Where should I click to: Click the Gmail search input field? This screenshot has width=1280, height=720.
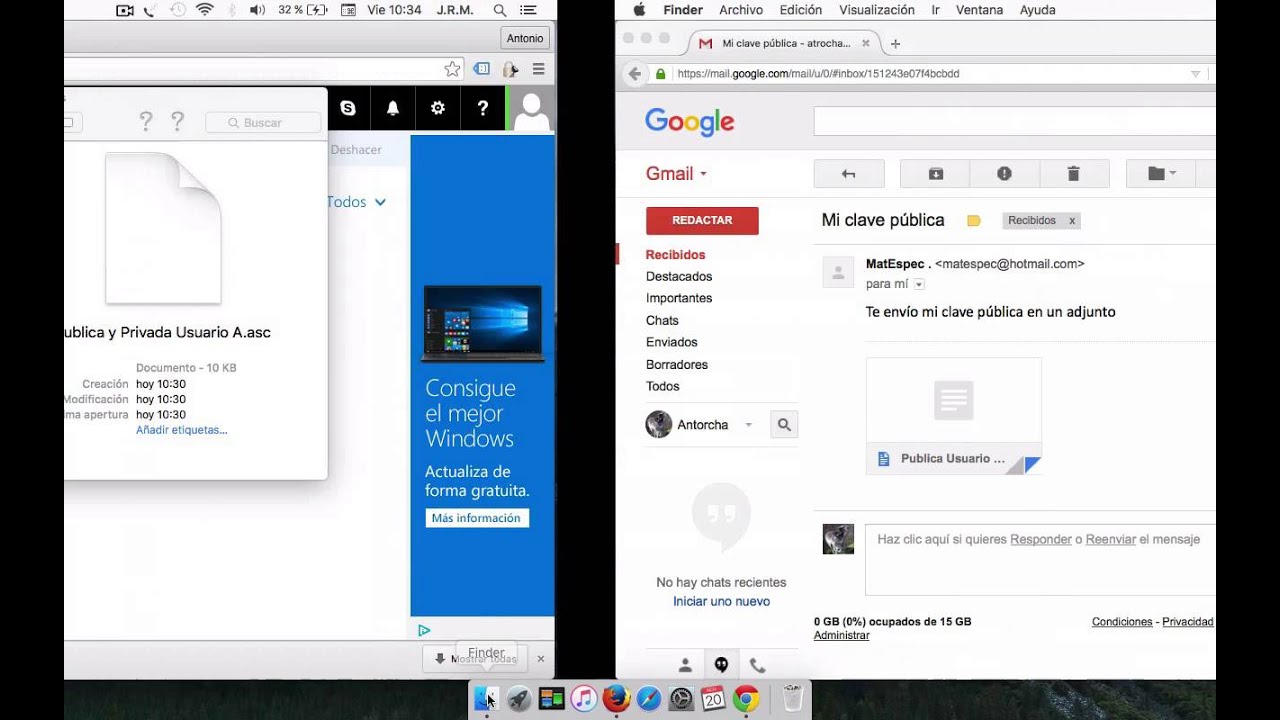pyautogui.click(x=1015, y=122)
